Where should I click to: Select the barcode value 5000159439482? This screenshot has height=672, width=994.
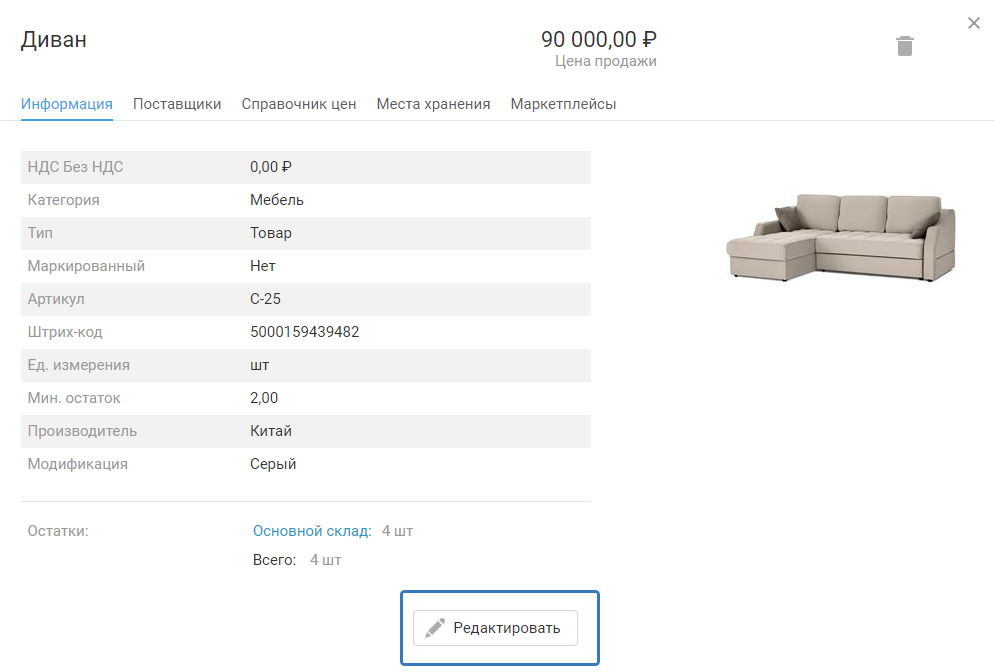[x=304, y=332]
